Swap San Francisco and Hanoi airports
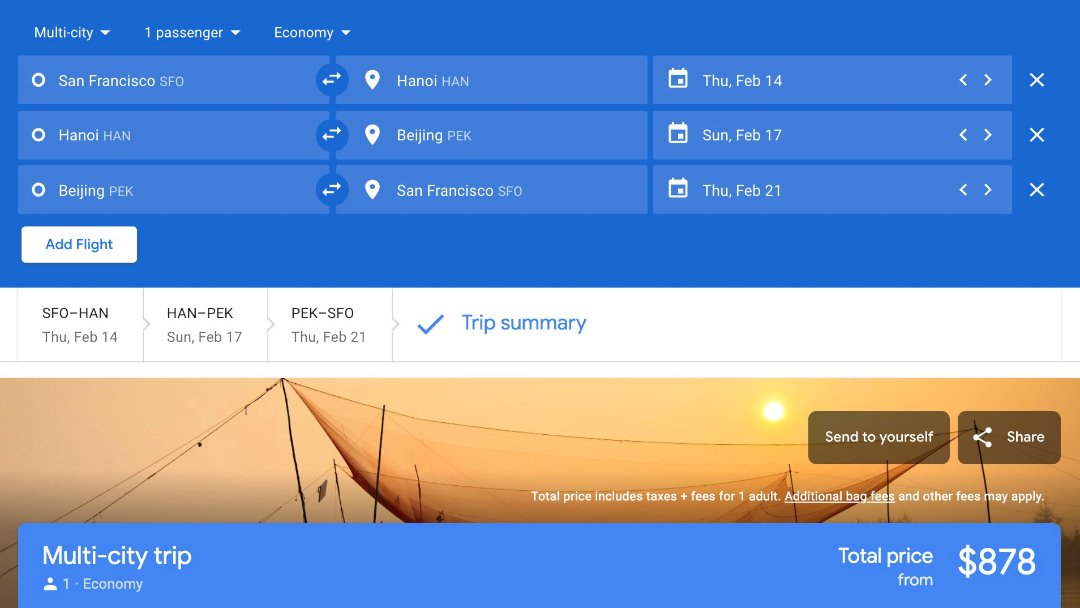Image resolution: width=1080 pixels, height=608 pixels. (x=332, y=80)
